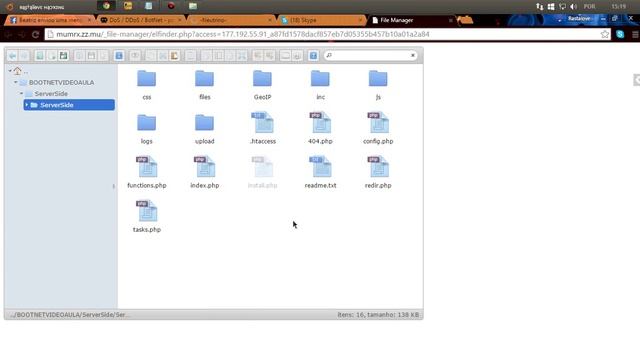The width and height of the screenshot is (640, 360).
Task: Click the elFinder help icon
Action: (x=313, y=56)
